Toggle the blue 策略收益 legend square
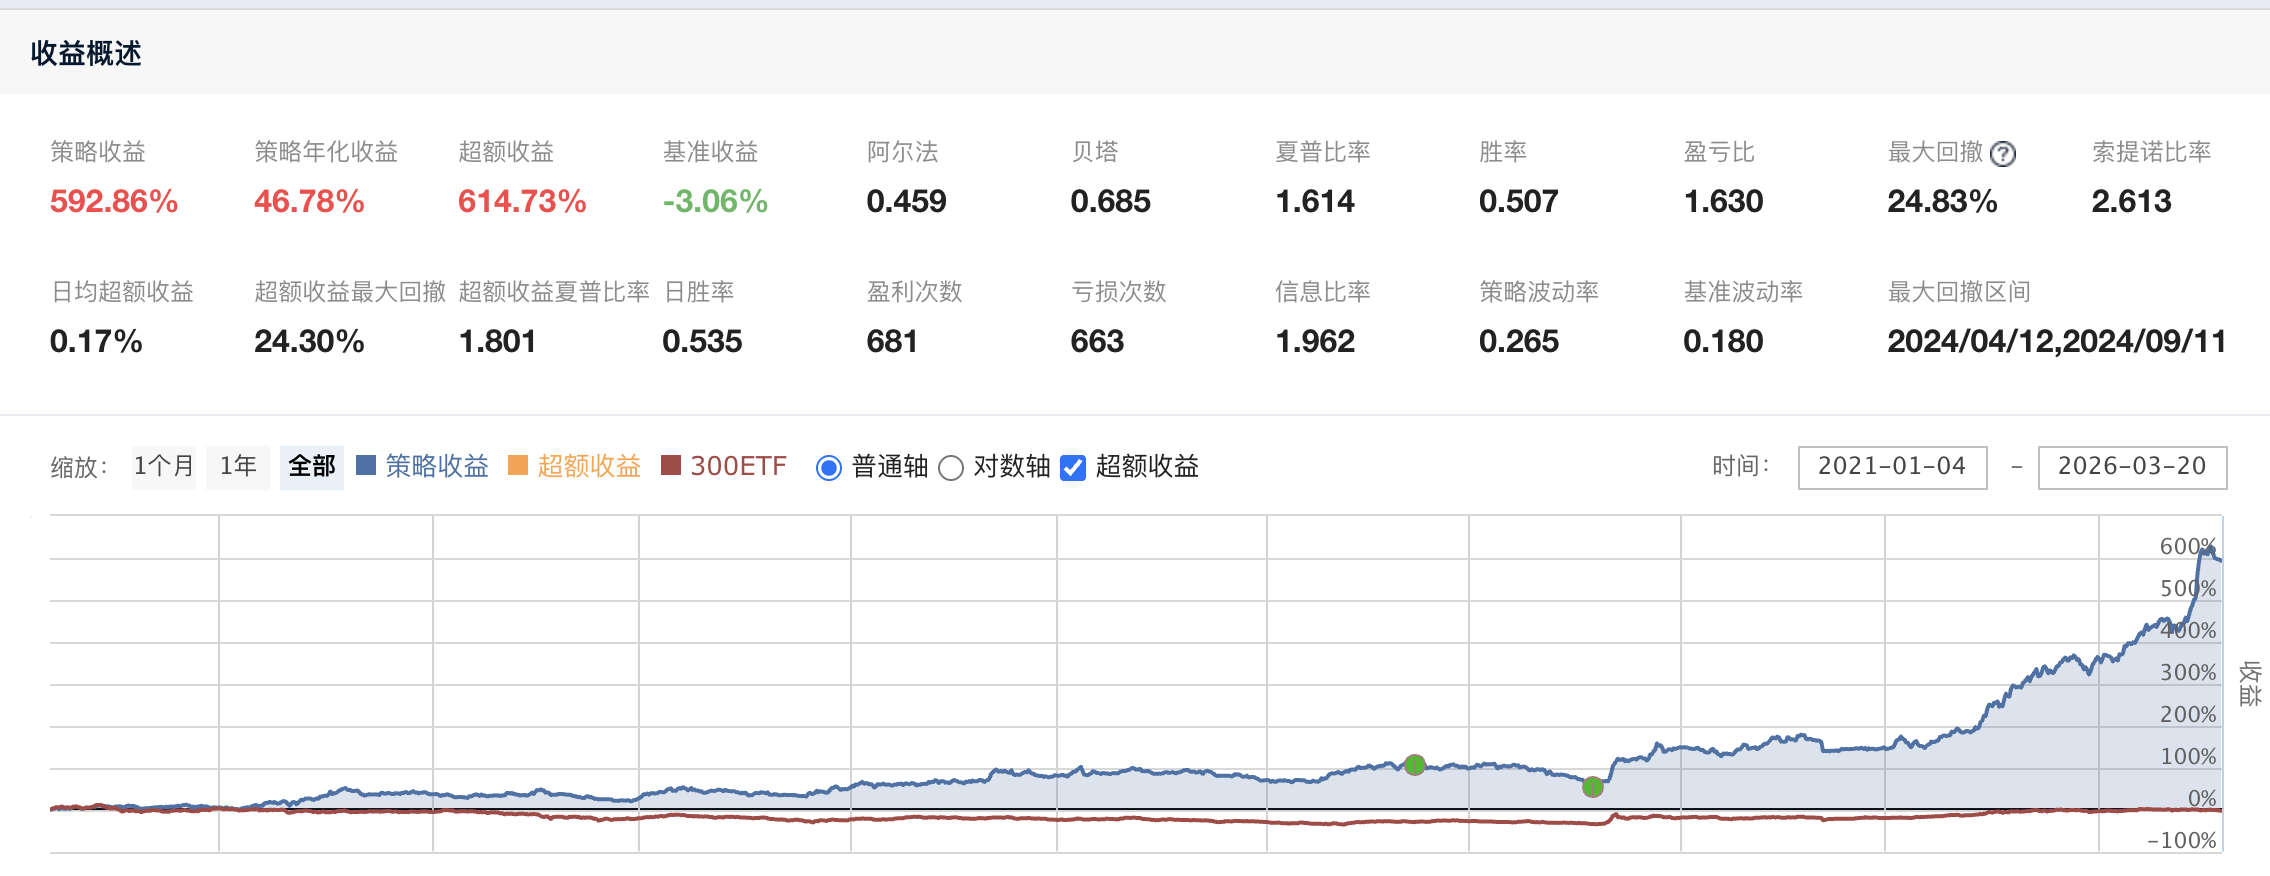This screenshot has width=2270, height=876. [x=366, y=466]
